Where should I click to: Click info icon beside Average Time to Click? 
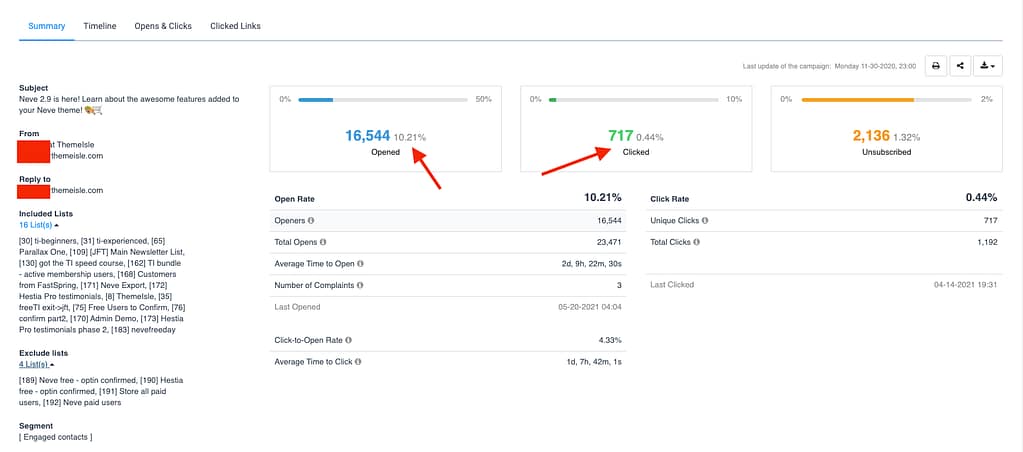click(357, 361)
